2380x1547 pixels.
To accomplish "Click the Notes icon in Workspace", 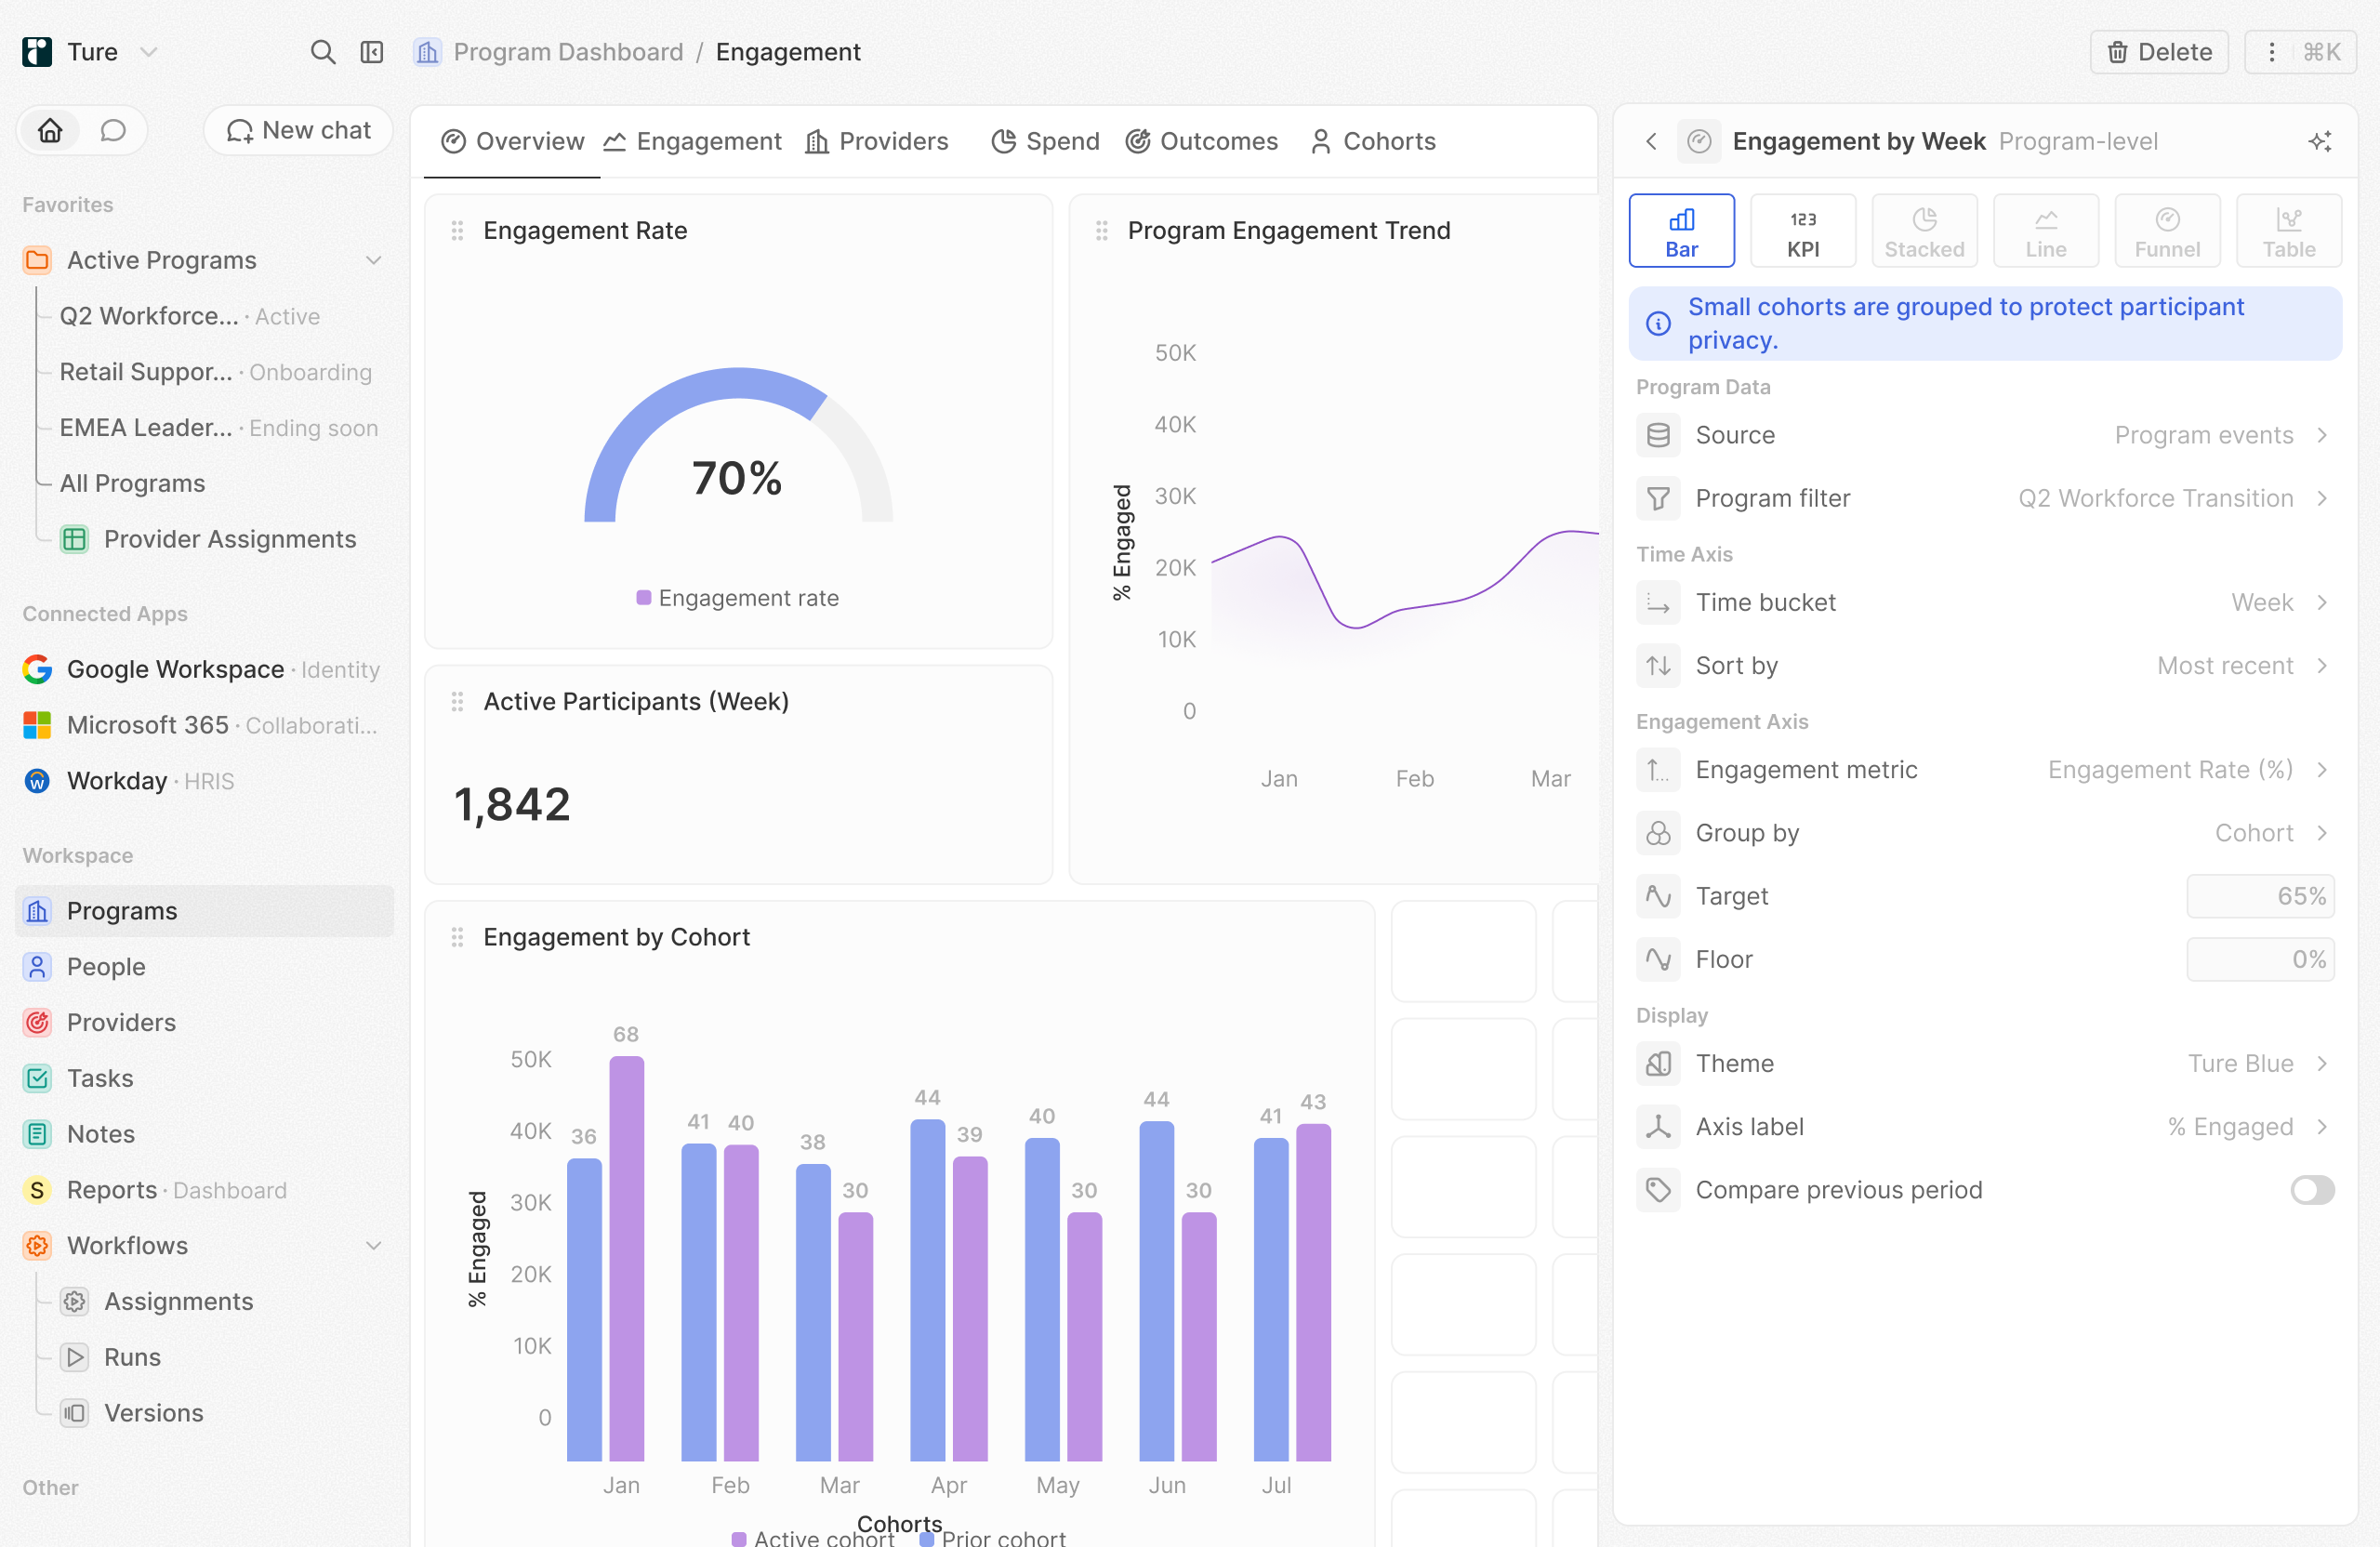I will point(37,1134).
